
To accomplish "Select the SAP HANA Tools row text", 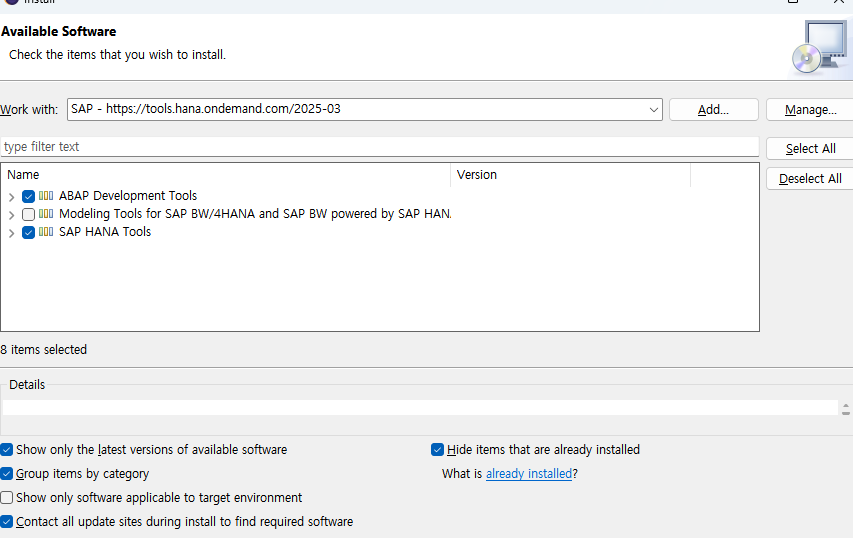I will (x=105, y=232).
